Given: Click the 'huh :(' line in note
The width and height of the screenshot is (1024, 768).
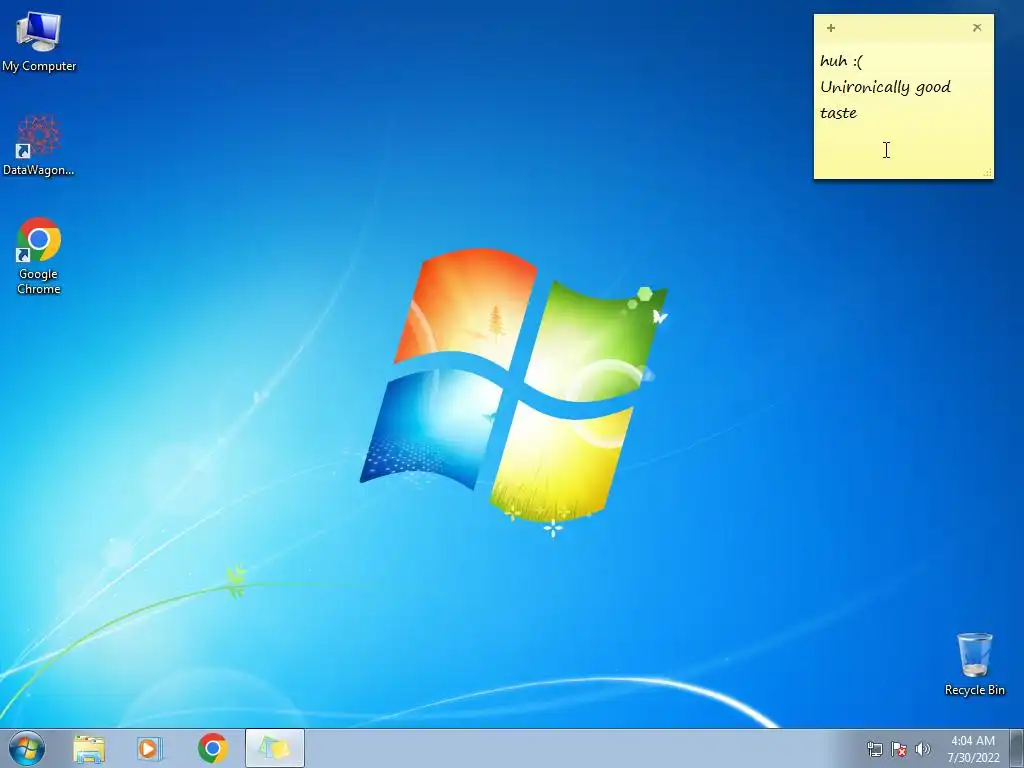Looking at the screenshot, I should 841,61.
